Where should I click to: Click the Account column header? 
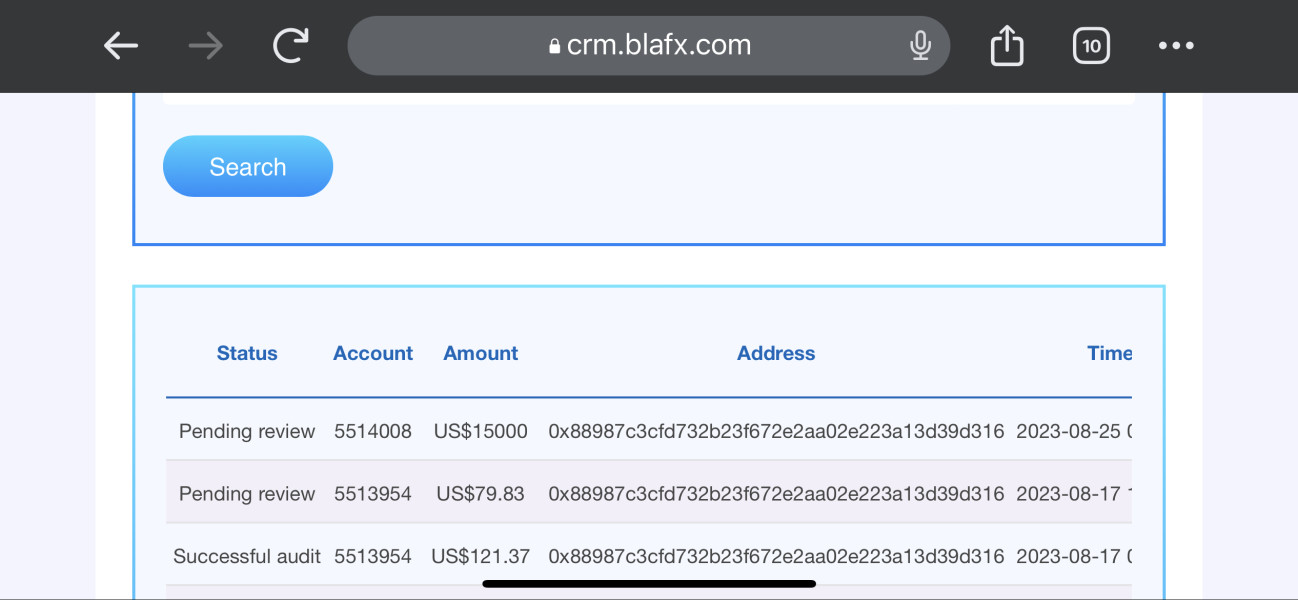[373, 353]
